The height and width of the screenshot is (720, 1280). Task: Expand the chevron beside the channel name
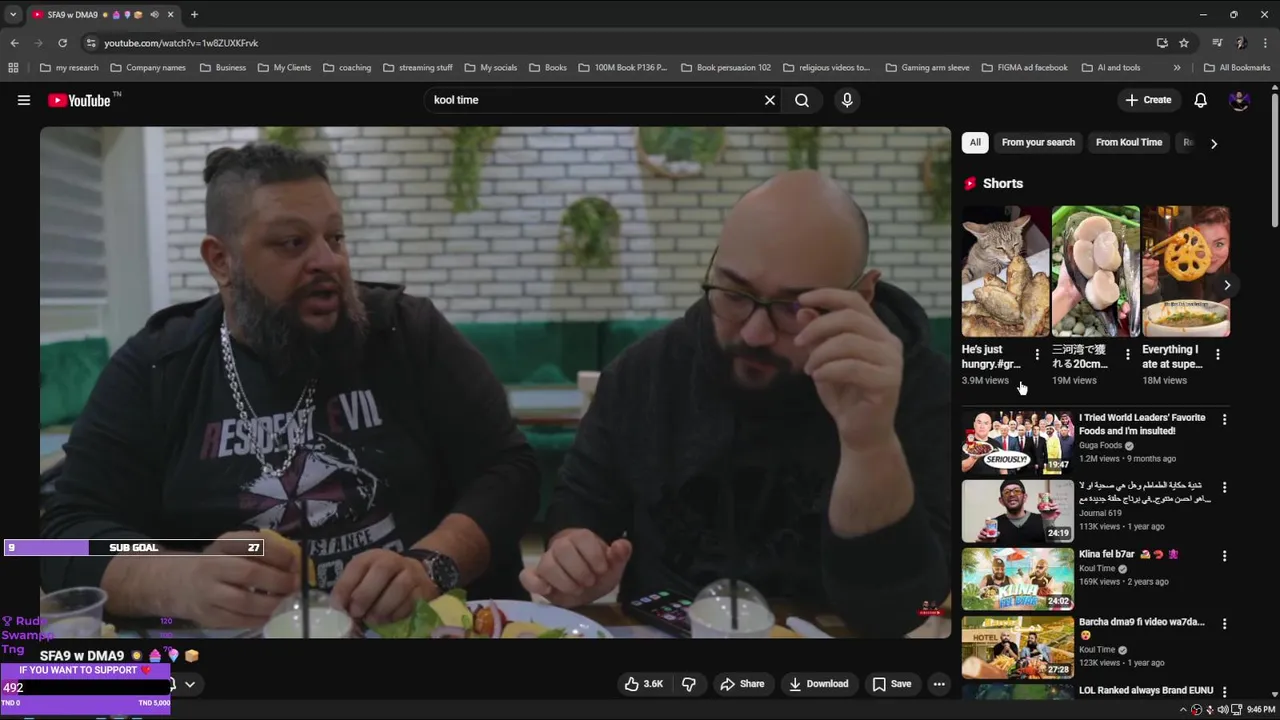[189, 685]
